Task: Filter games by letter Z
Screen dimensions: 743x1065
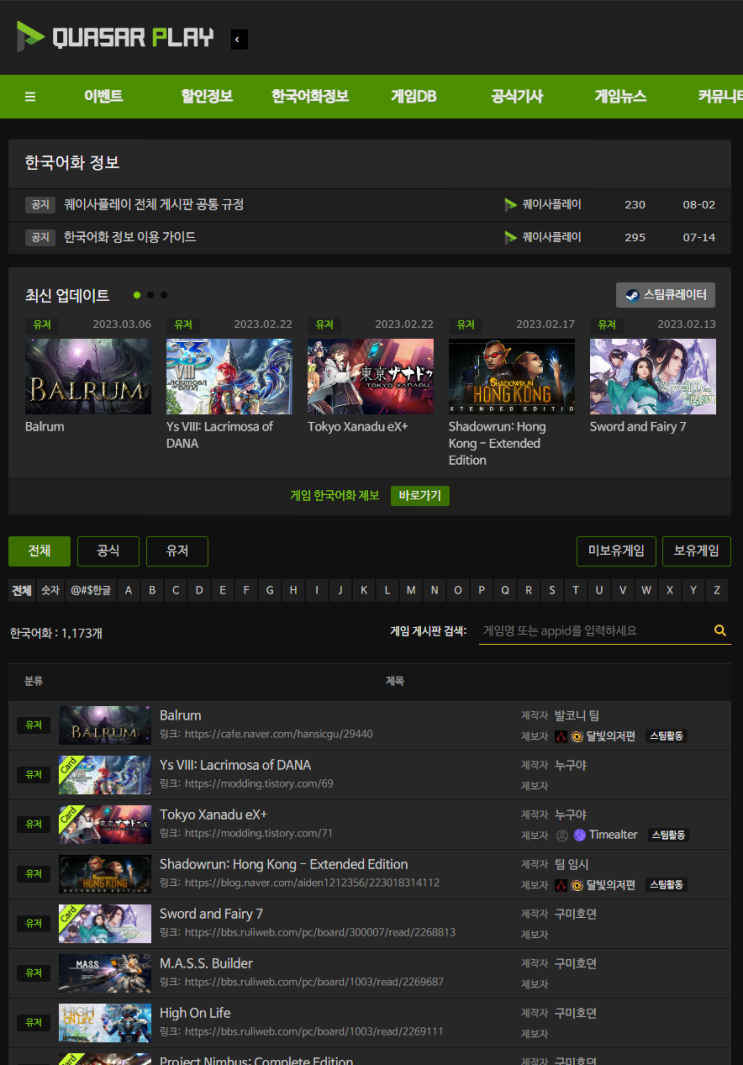Action: coord(717,590)
